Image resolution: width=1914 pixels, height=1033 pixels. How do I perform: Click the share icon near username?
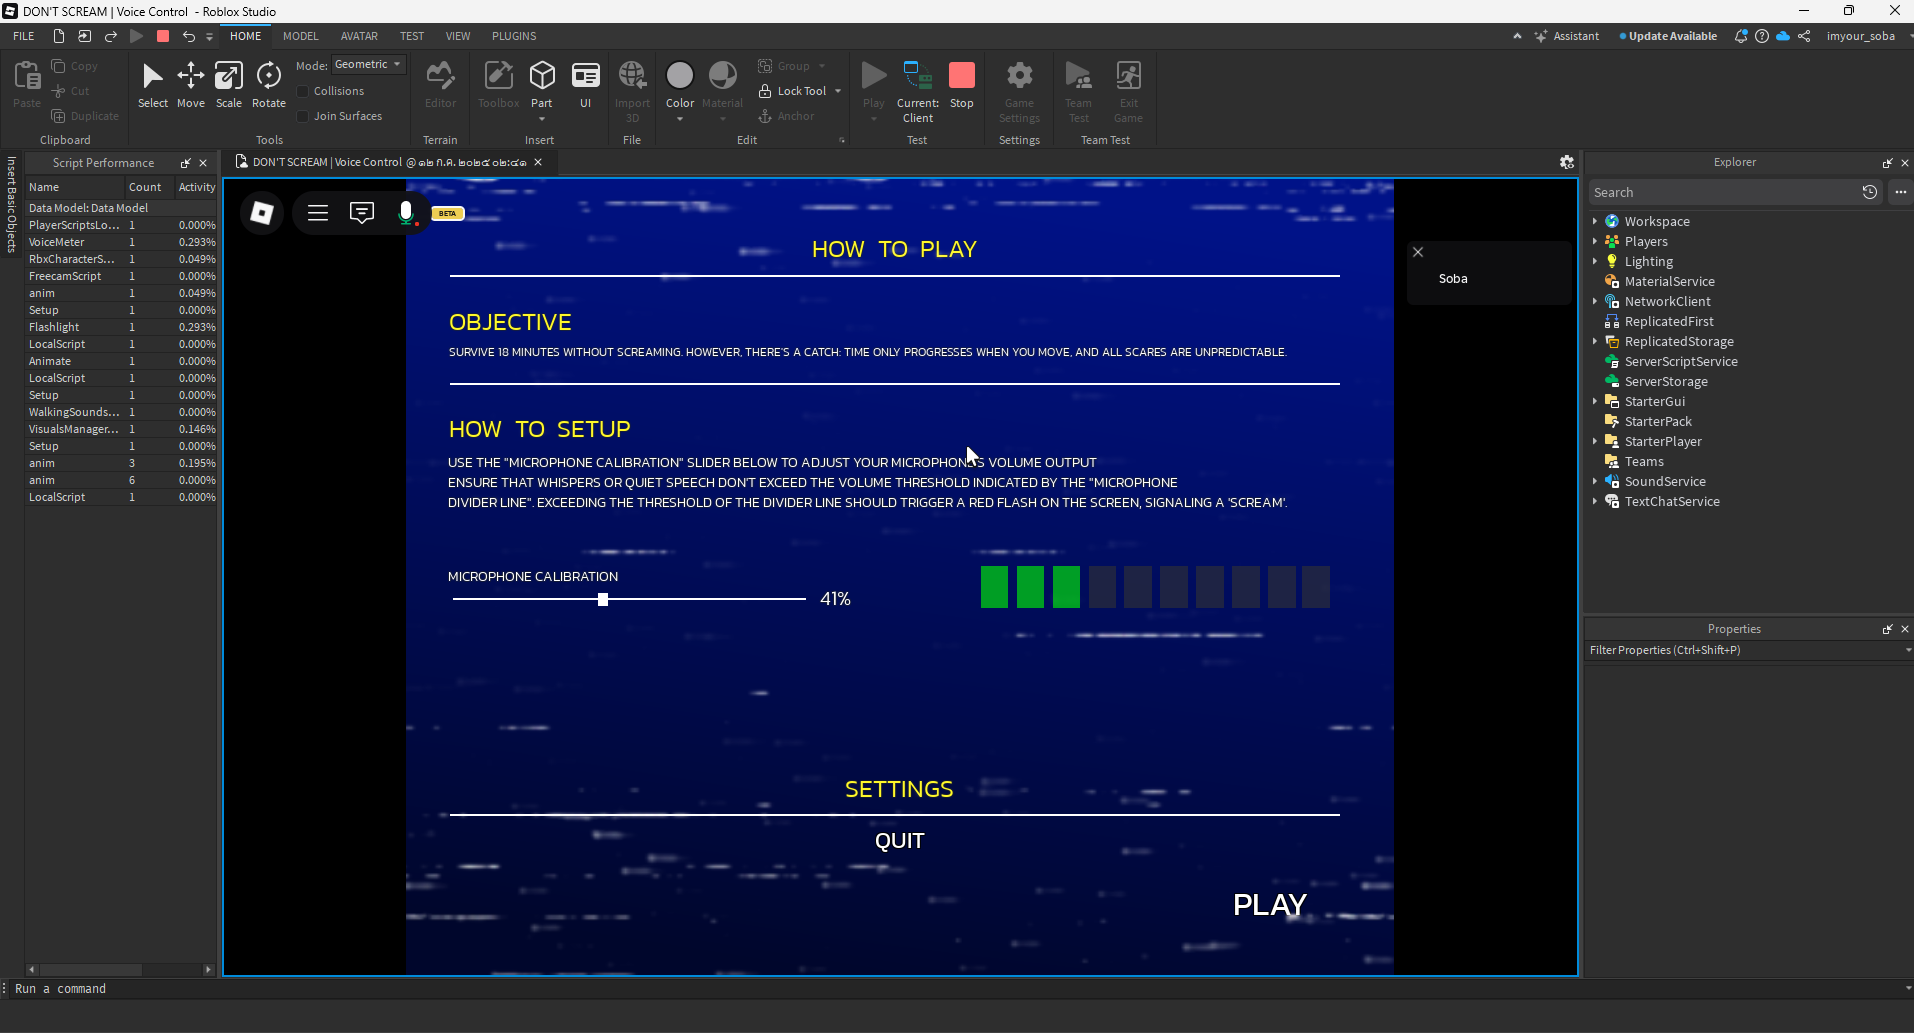tap(1804, 36)
